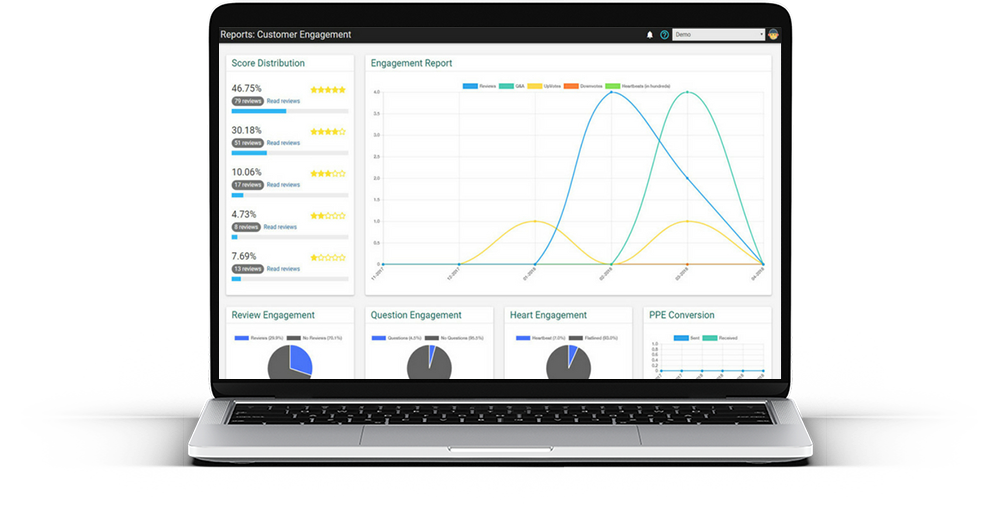
Task: Click the two-star rating icons
Action: pos(328,215)
